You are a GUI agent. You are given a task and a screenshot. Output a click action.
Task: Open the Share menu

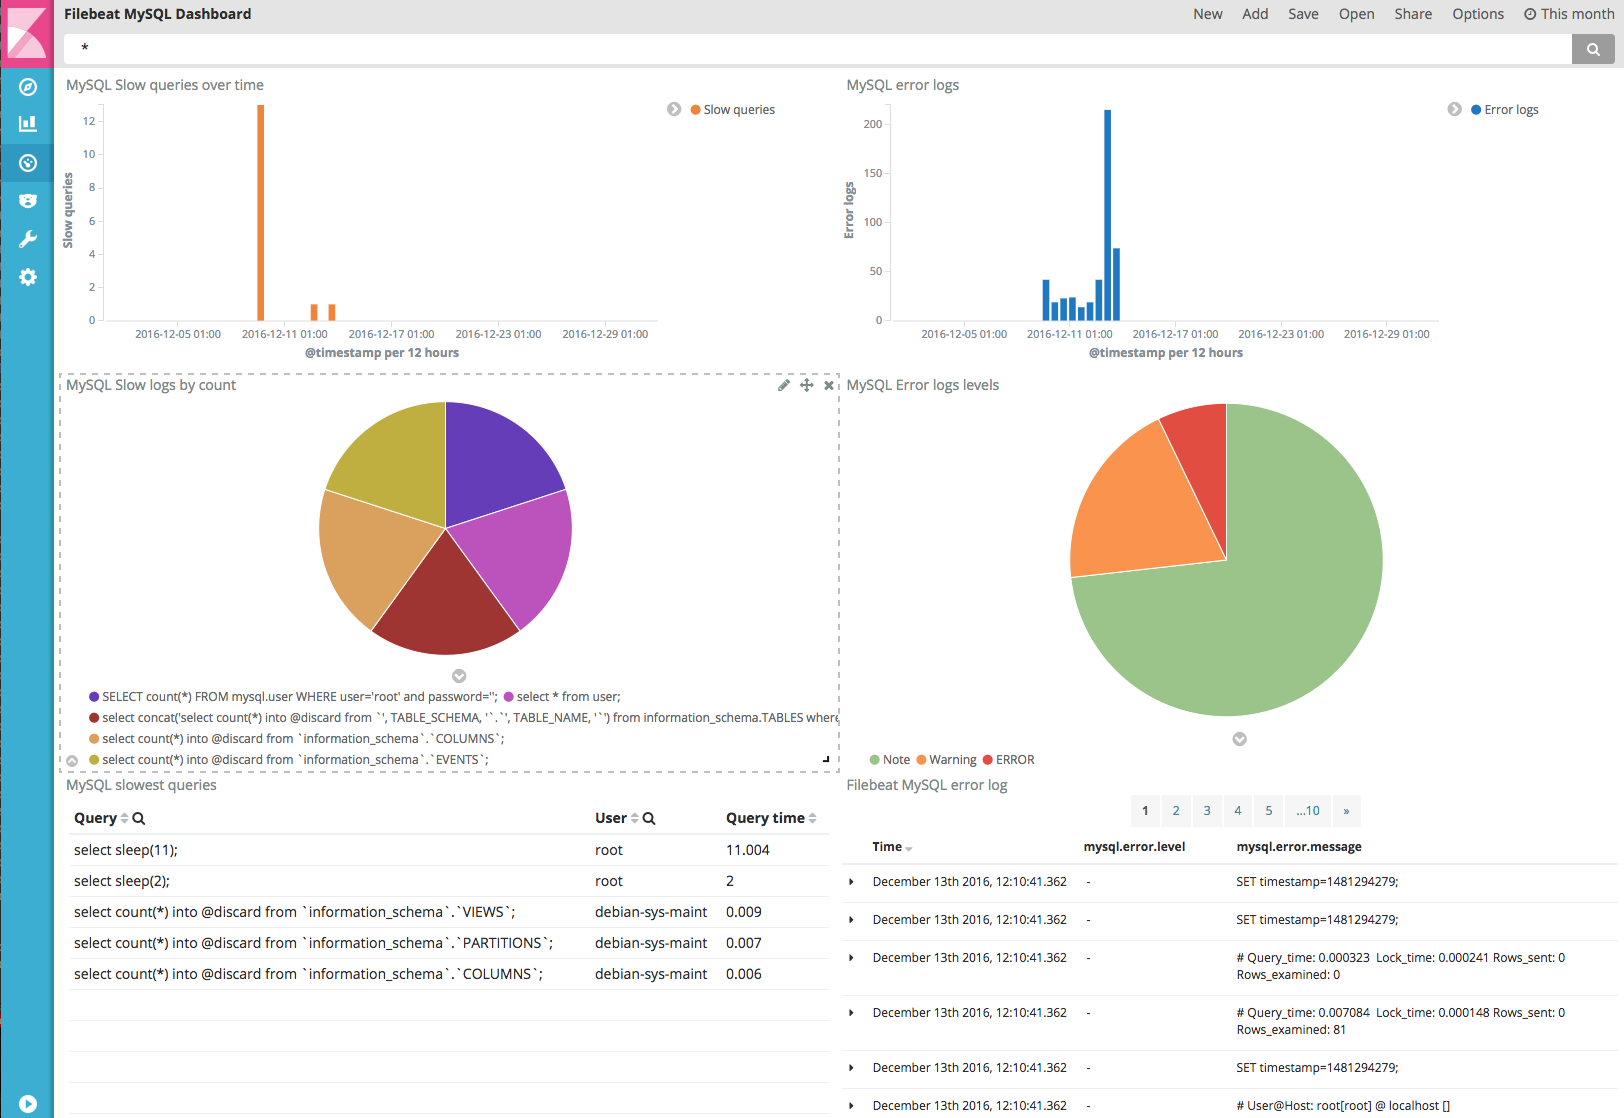[1412, 13]
